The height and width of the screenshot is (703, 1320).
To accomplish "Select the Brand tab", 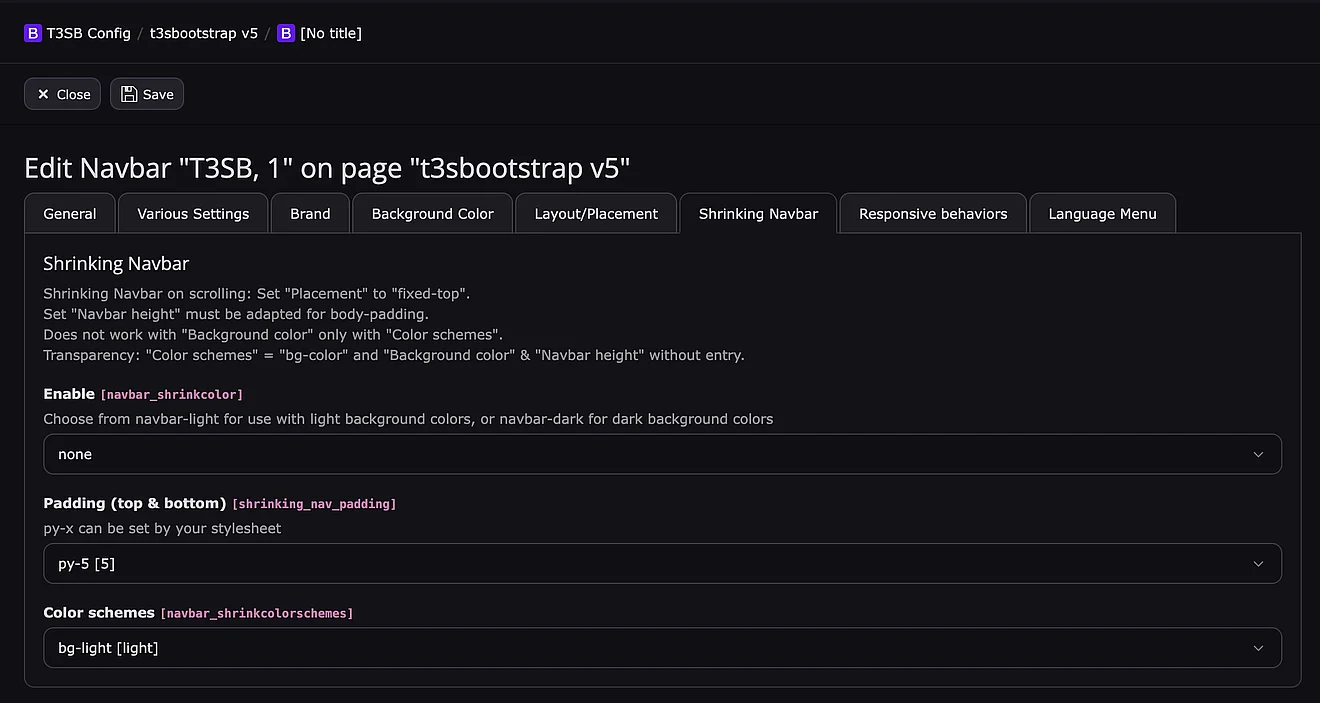I will 310,214.
